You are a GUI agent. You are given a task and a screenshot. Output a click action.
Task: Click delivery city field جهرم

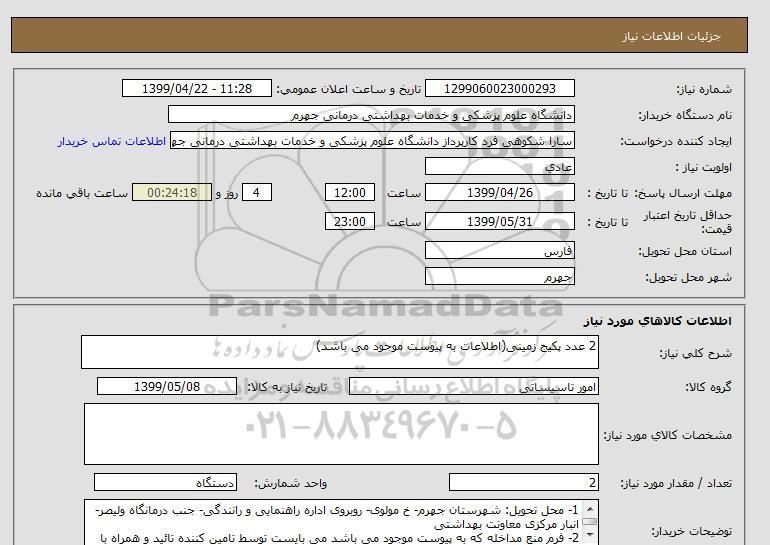coord(499,276)
